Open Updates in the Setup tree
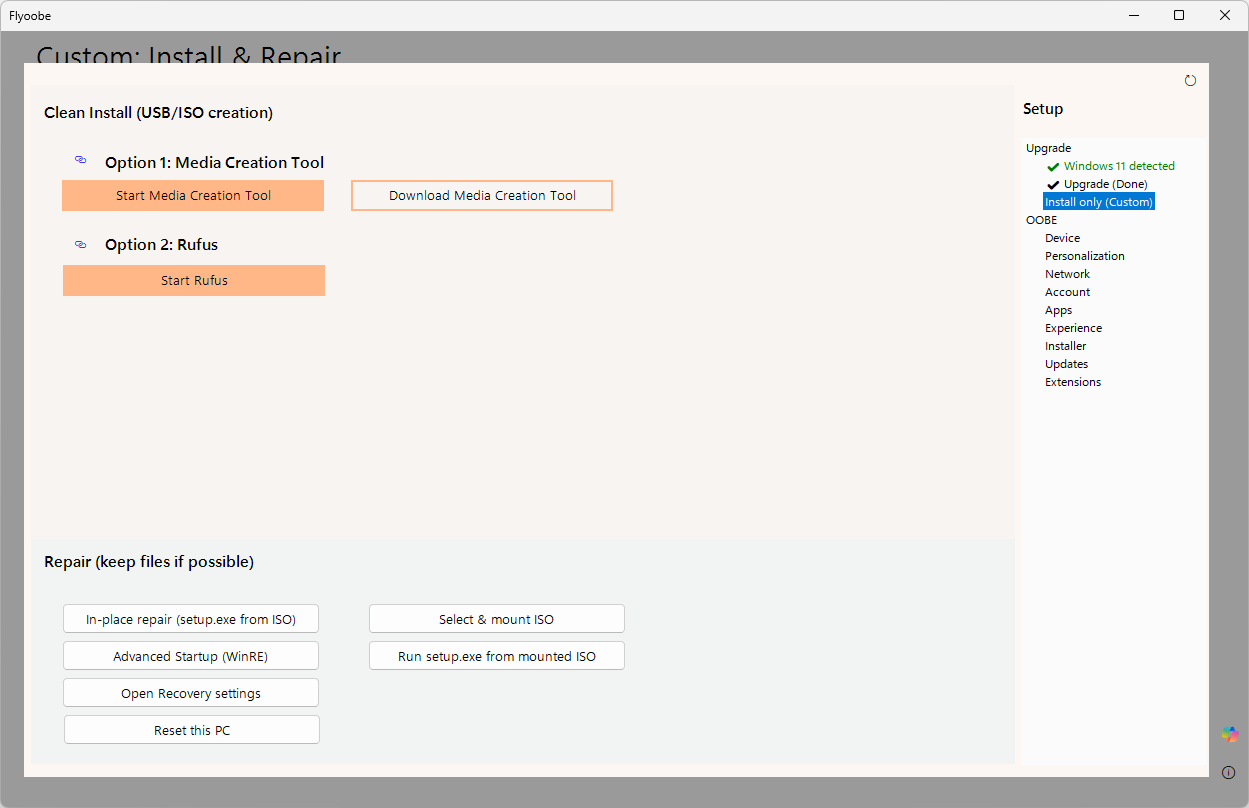This screenshot has width=1249, height=808. pyautogui.click(x=1066, y=364)
